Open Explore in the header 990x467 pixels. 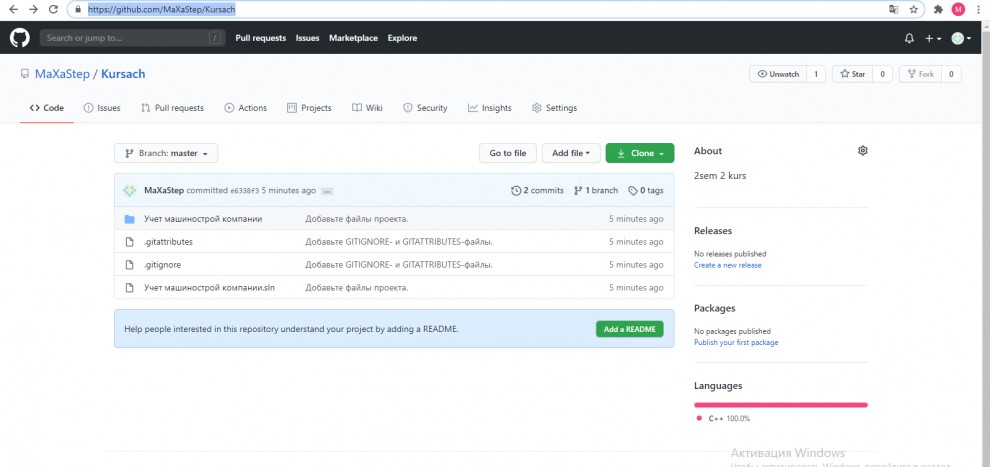402,38
